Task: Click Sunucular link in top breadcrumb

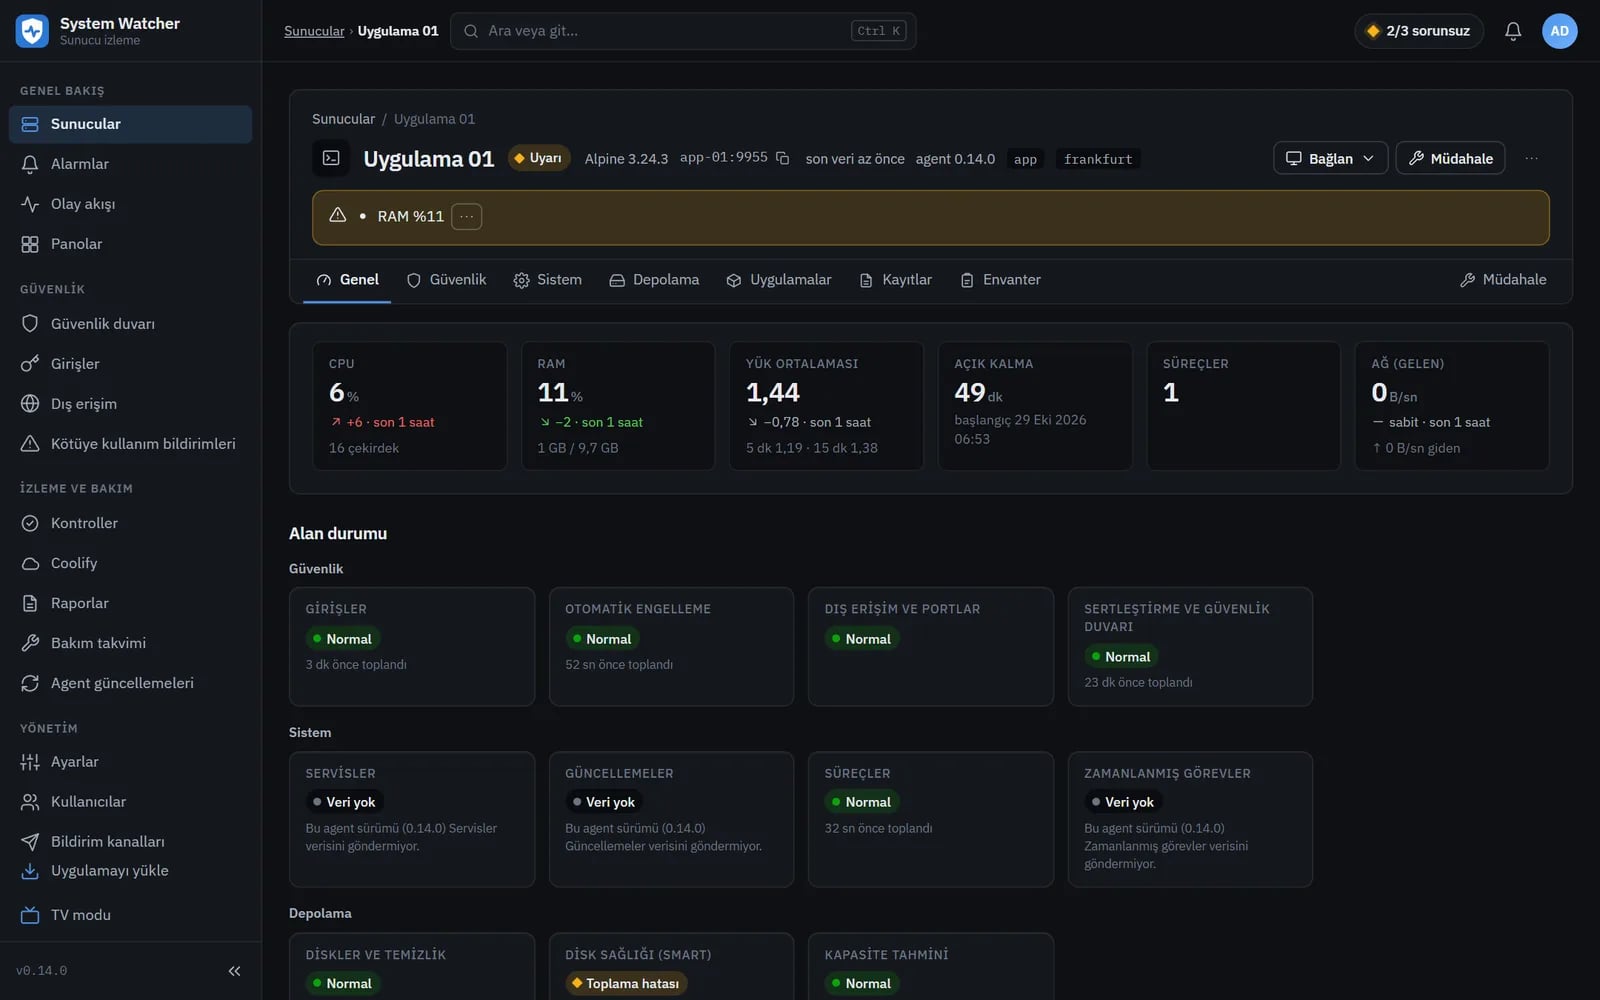Action: coord(314,31)
